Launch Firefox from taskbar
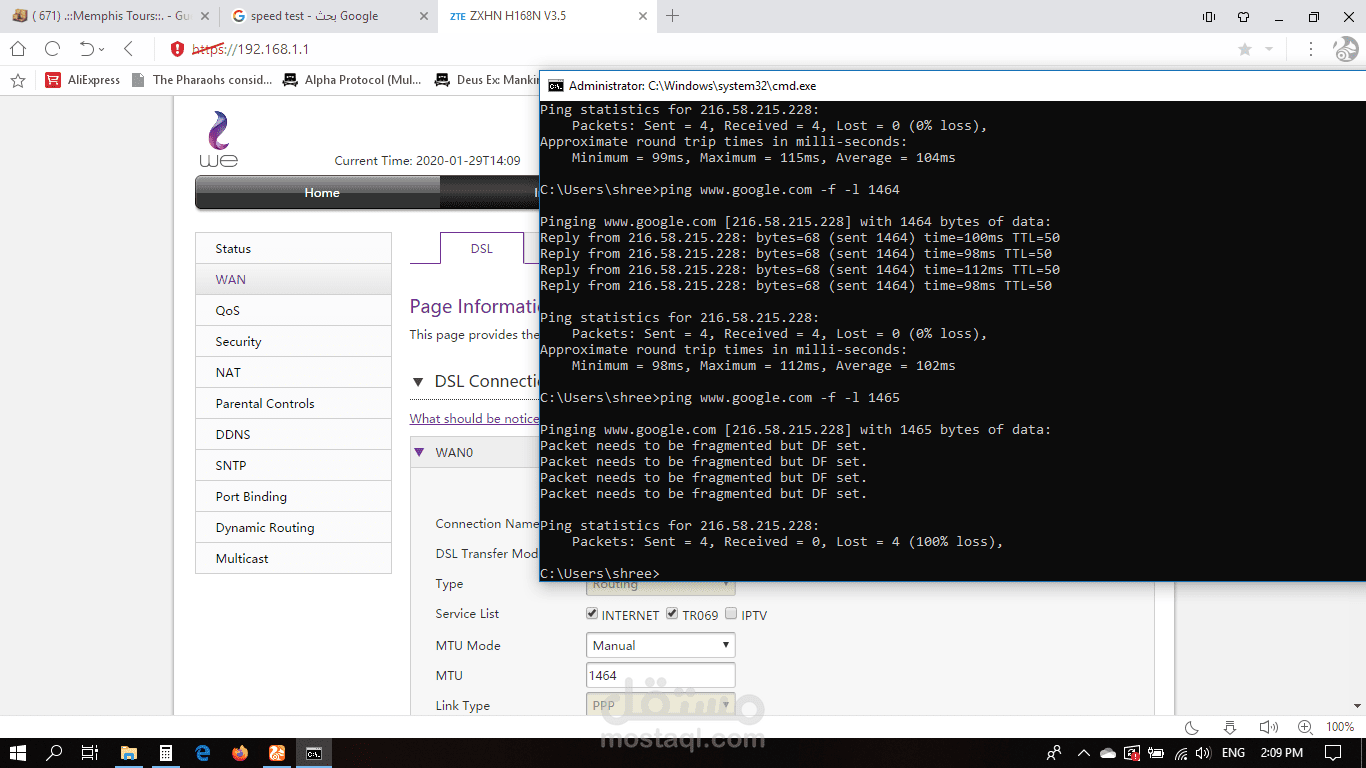This screenshot has width=1366, height=768. [240, 753]
